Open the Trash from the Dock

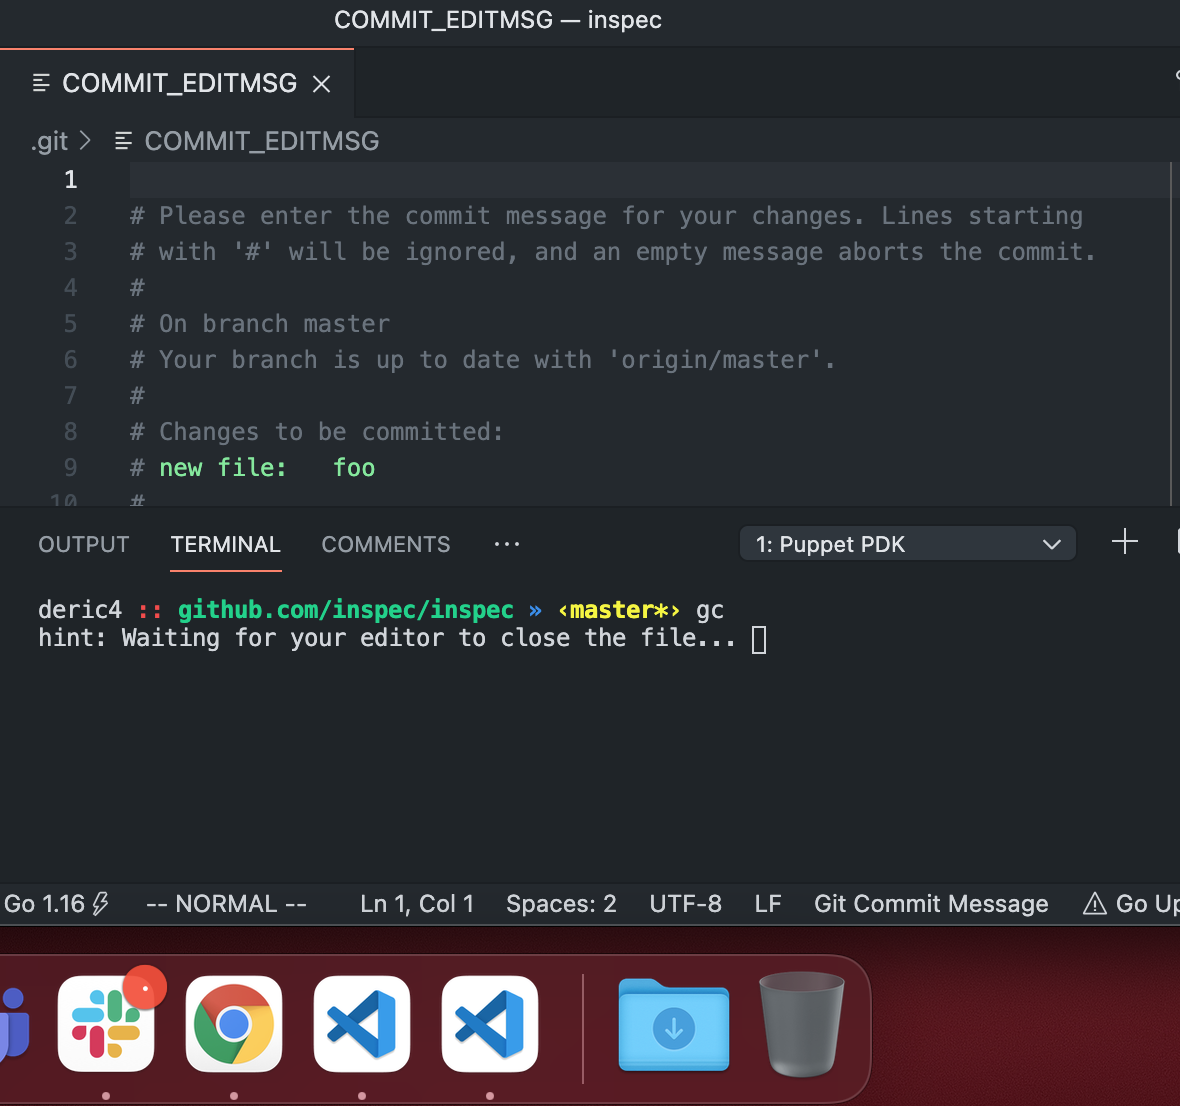coord(801,1024)
